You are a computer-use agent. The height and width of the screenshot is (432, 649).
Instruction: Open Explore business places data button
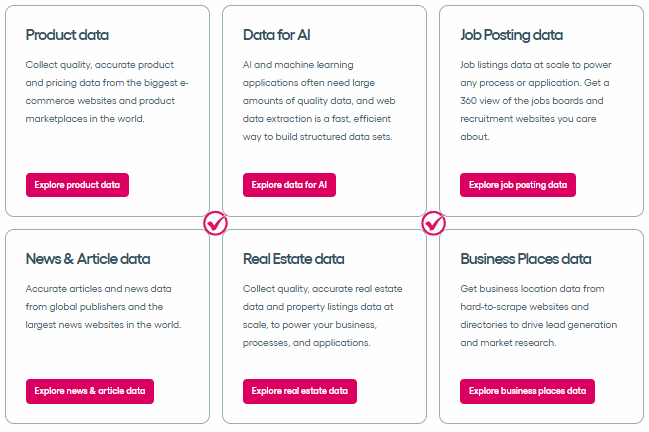coord(527,391)
